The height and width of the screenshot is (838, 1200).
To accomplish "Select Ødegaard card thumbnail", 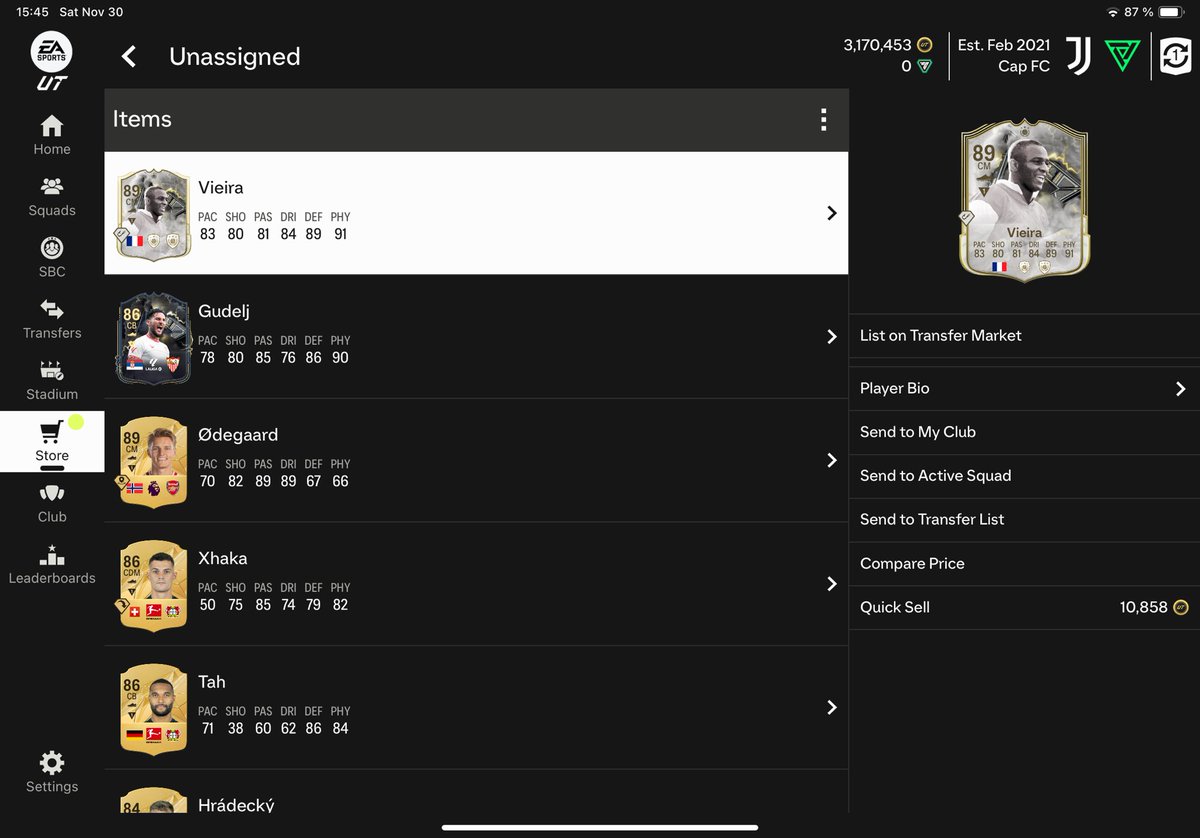I will 153,461.
